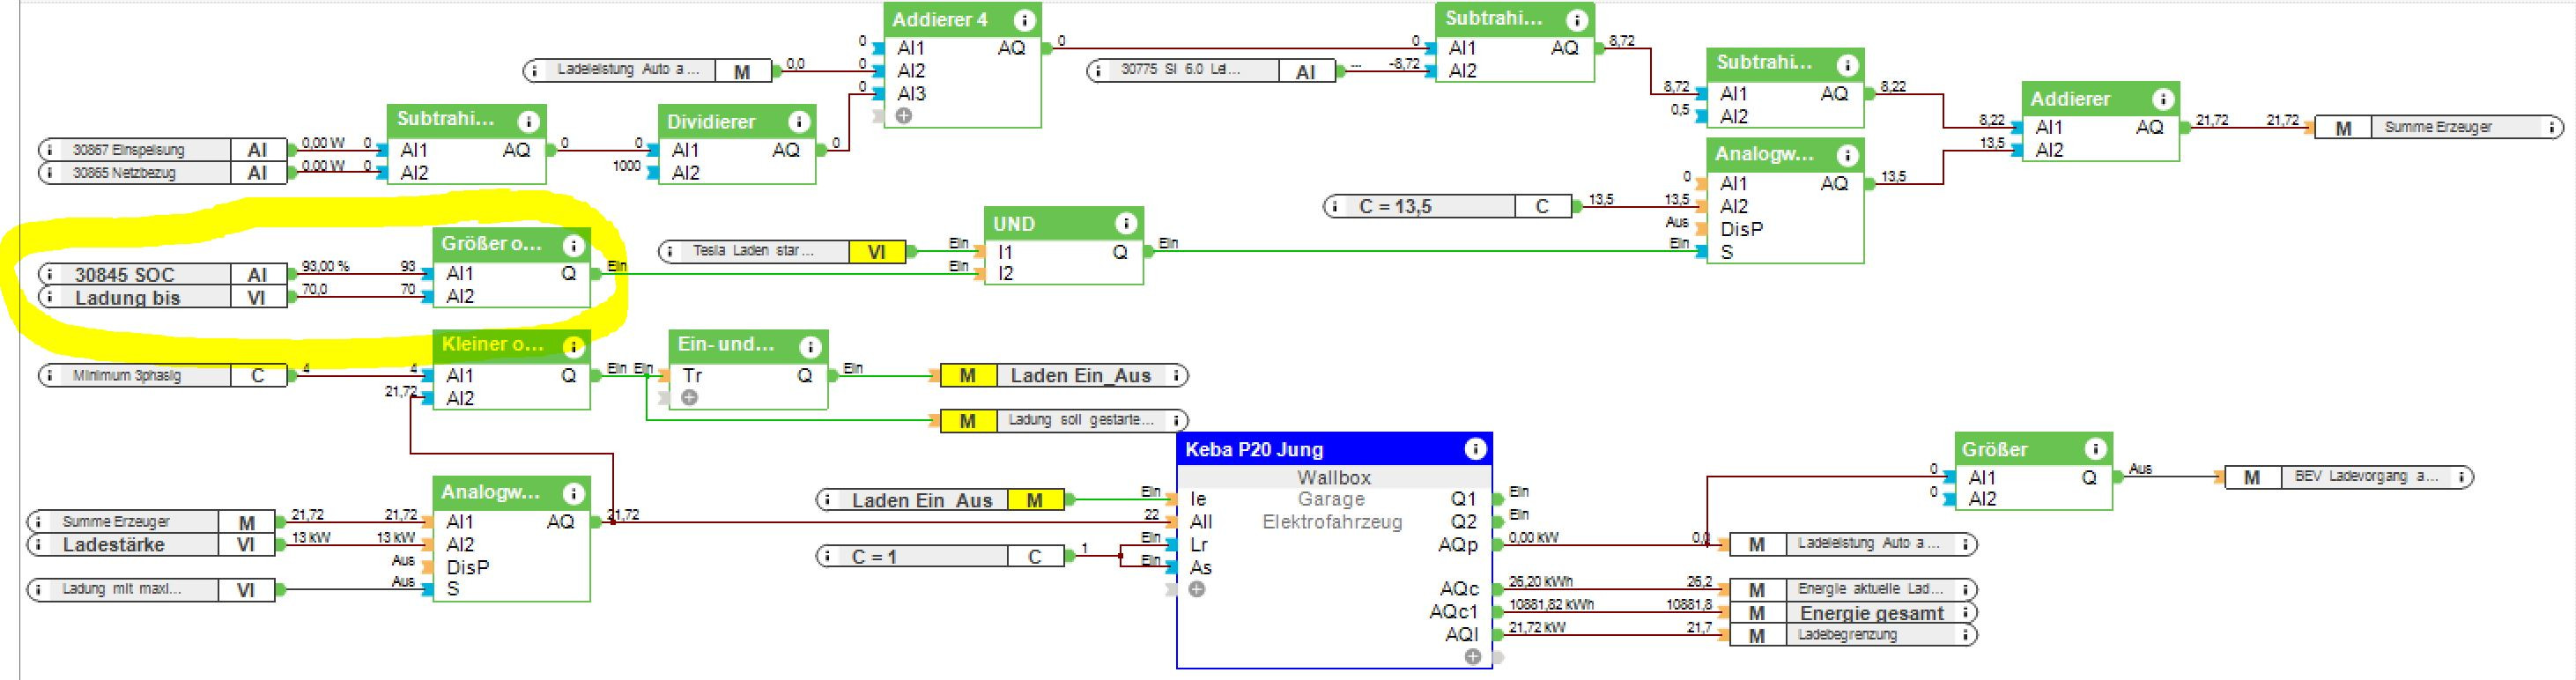Click info icon of Ladung mit maxi... input
Screen dimensions: 2576x680
38,590
